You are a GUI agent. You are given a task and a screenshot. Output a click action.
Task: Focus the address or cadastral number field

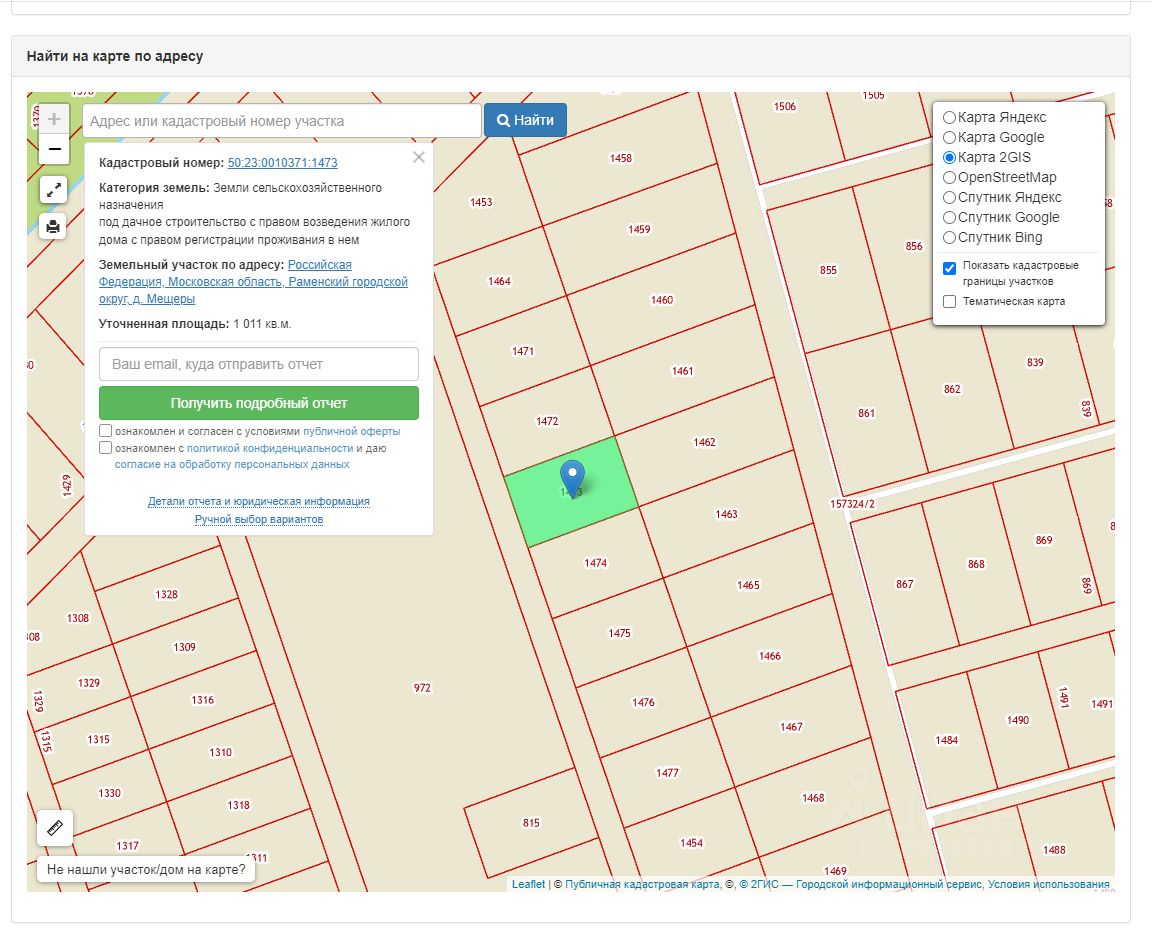click(282, 120)
